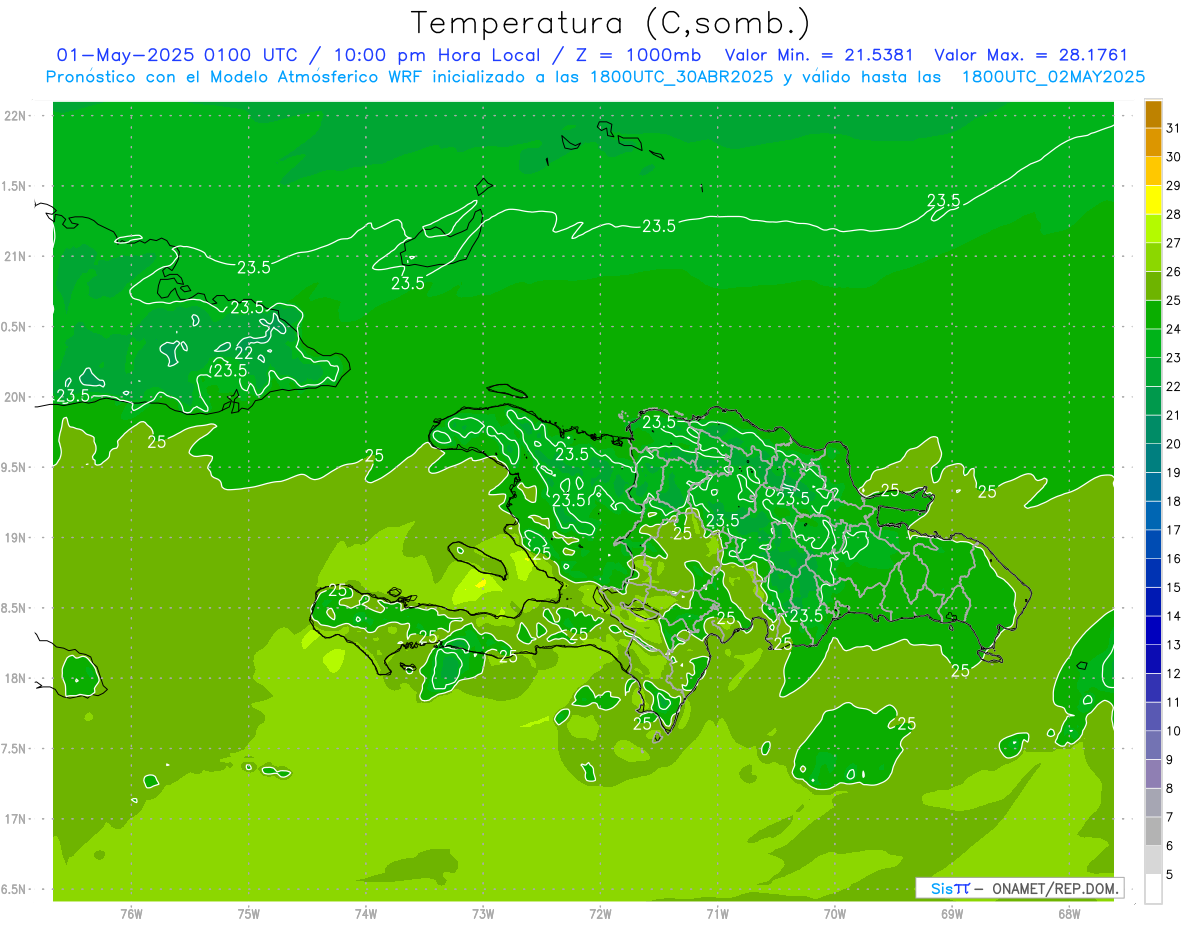1200x927 pixels.
Task: Click the 76W longitude label
Action: click(x=131, y=914)
